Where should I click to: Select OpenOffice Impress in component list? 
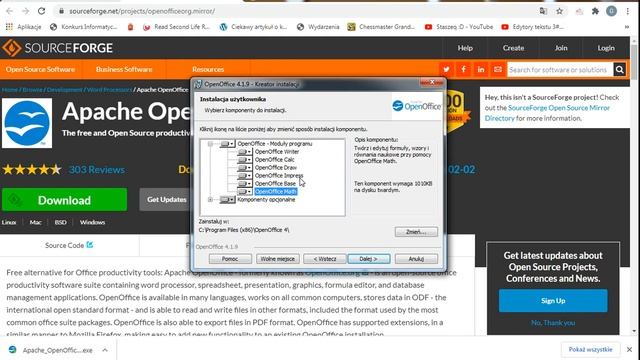[279, 176]
